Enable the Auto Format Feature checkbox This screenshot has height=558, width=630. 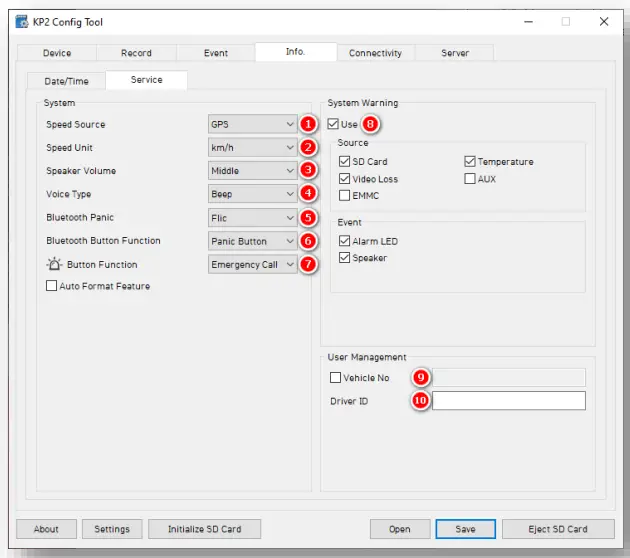click(x=51, y=286)
